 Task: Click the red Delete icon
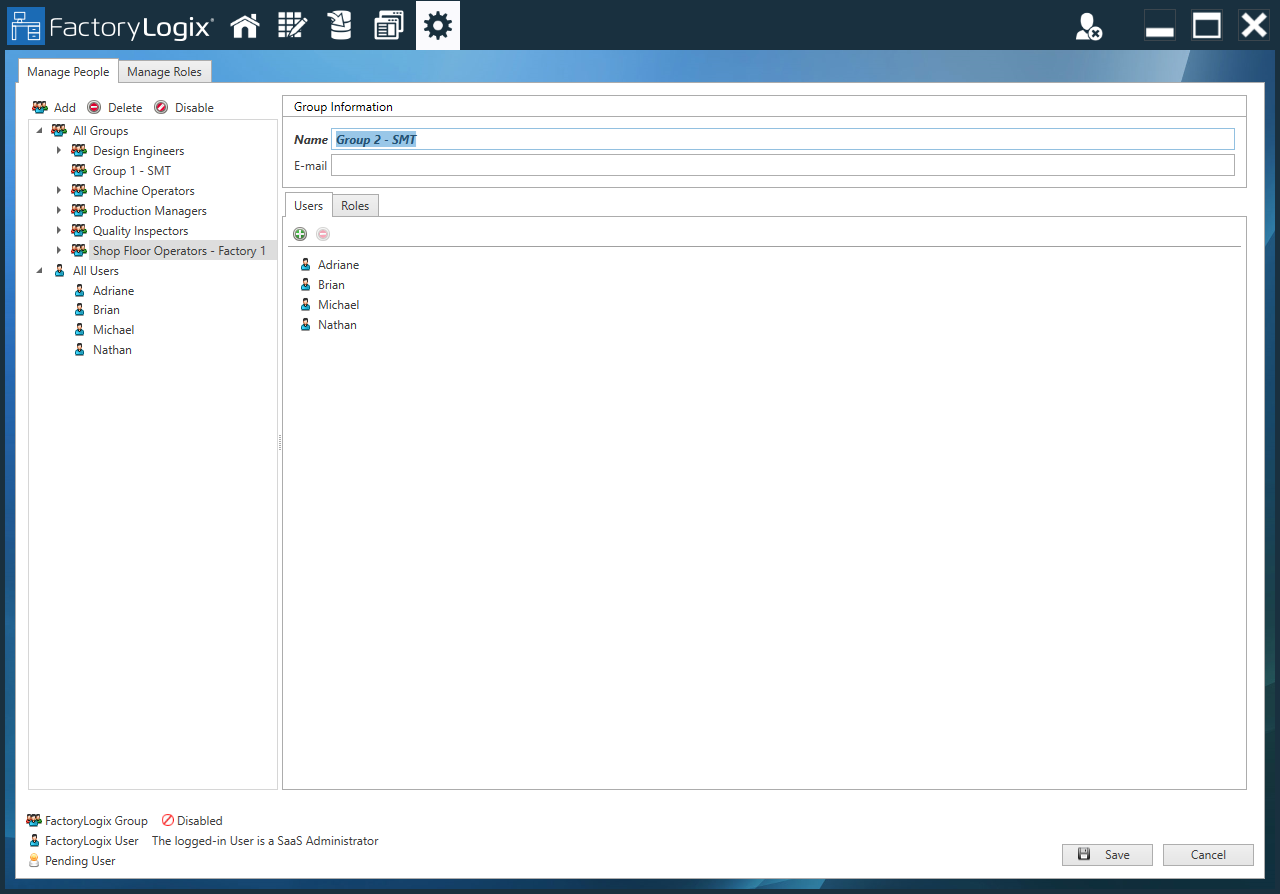click(x=94, y=107)
